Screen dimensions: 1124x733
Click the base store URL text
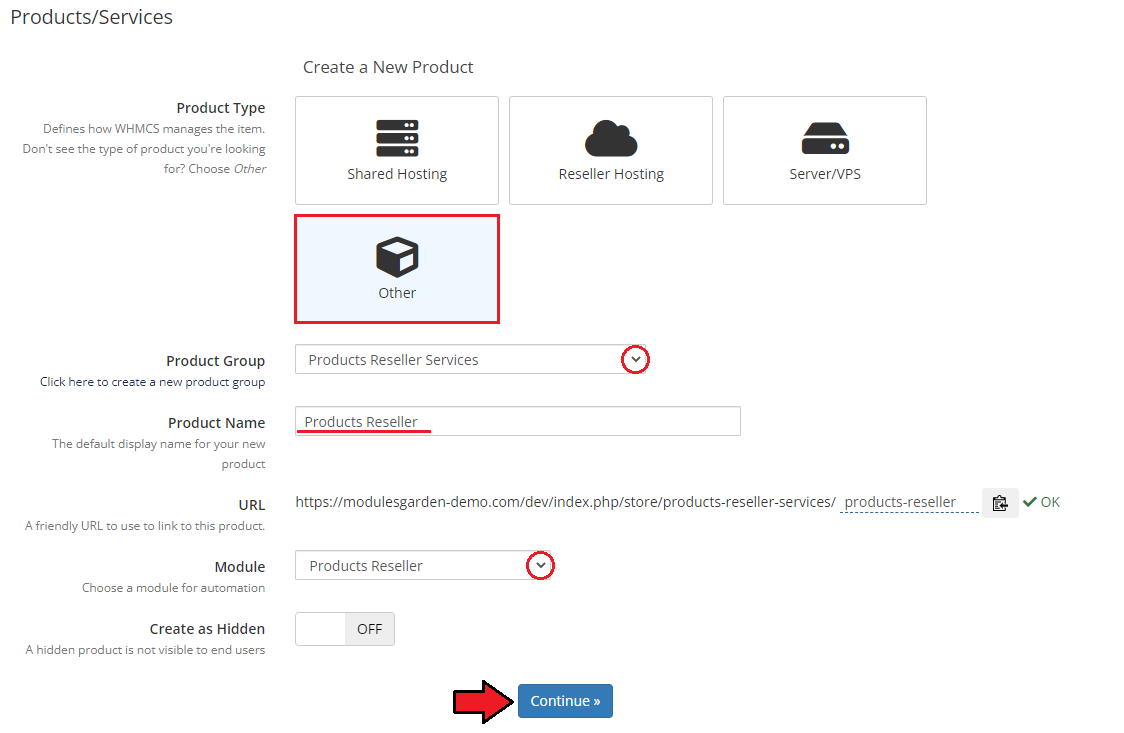click(x=566, y=502)
